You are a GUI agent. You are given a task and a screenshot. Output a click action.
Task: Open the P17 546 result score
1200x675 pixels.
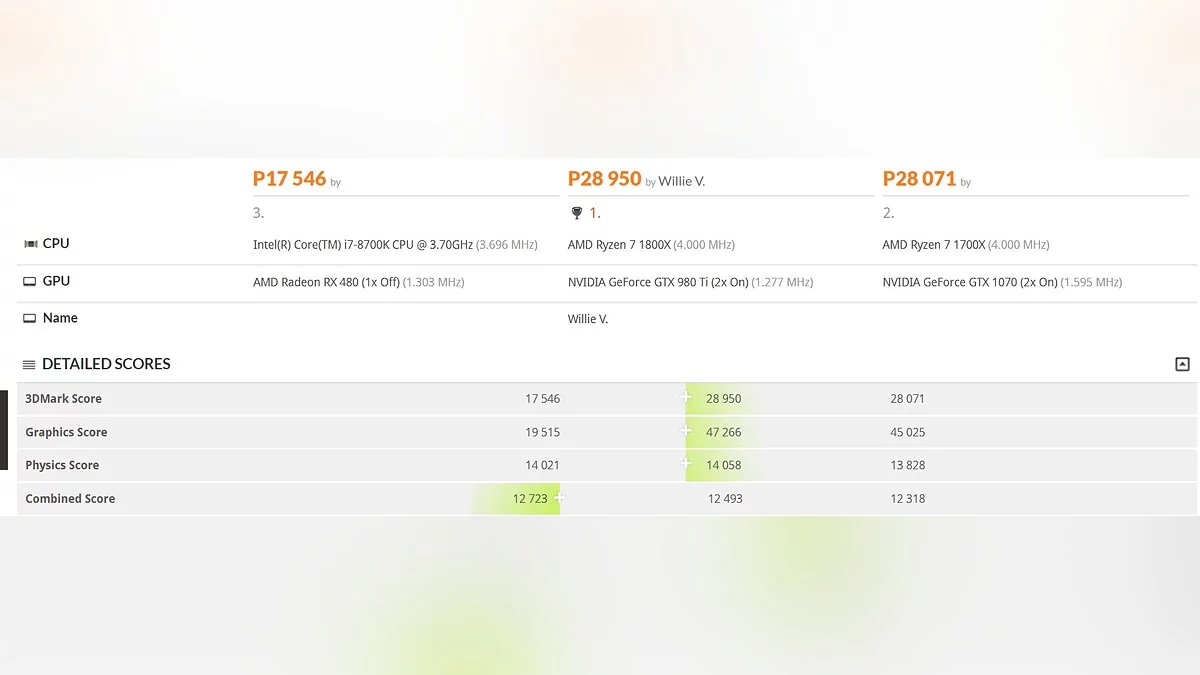289,179
